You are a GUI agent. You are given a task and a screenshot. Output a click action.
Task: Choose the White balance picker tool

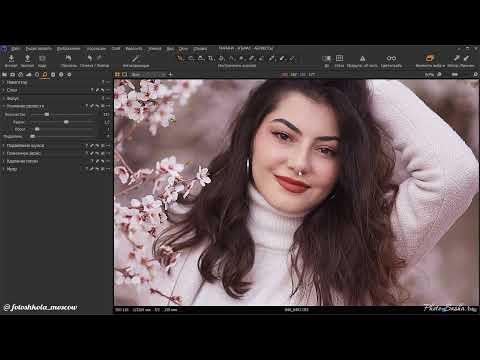[272, 58]
